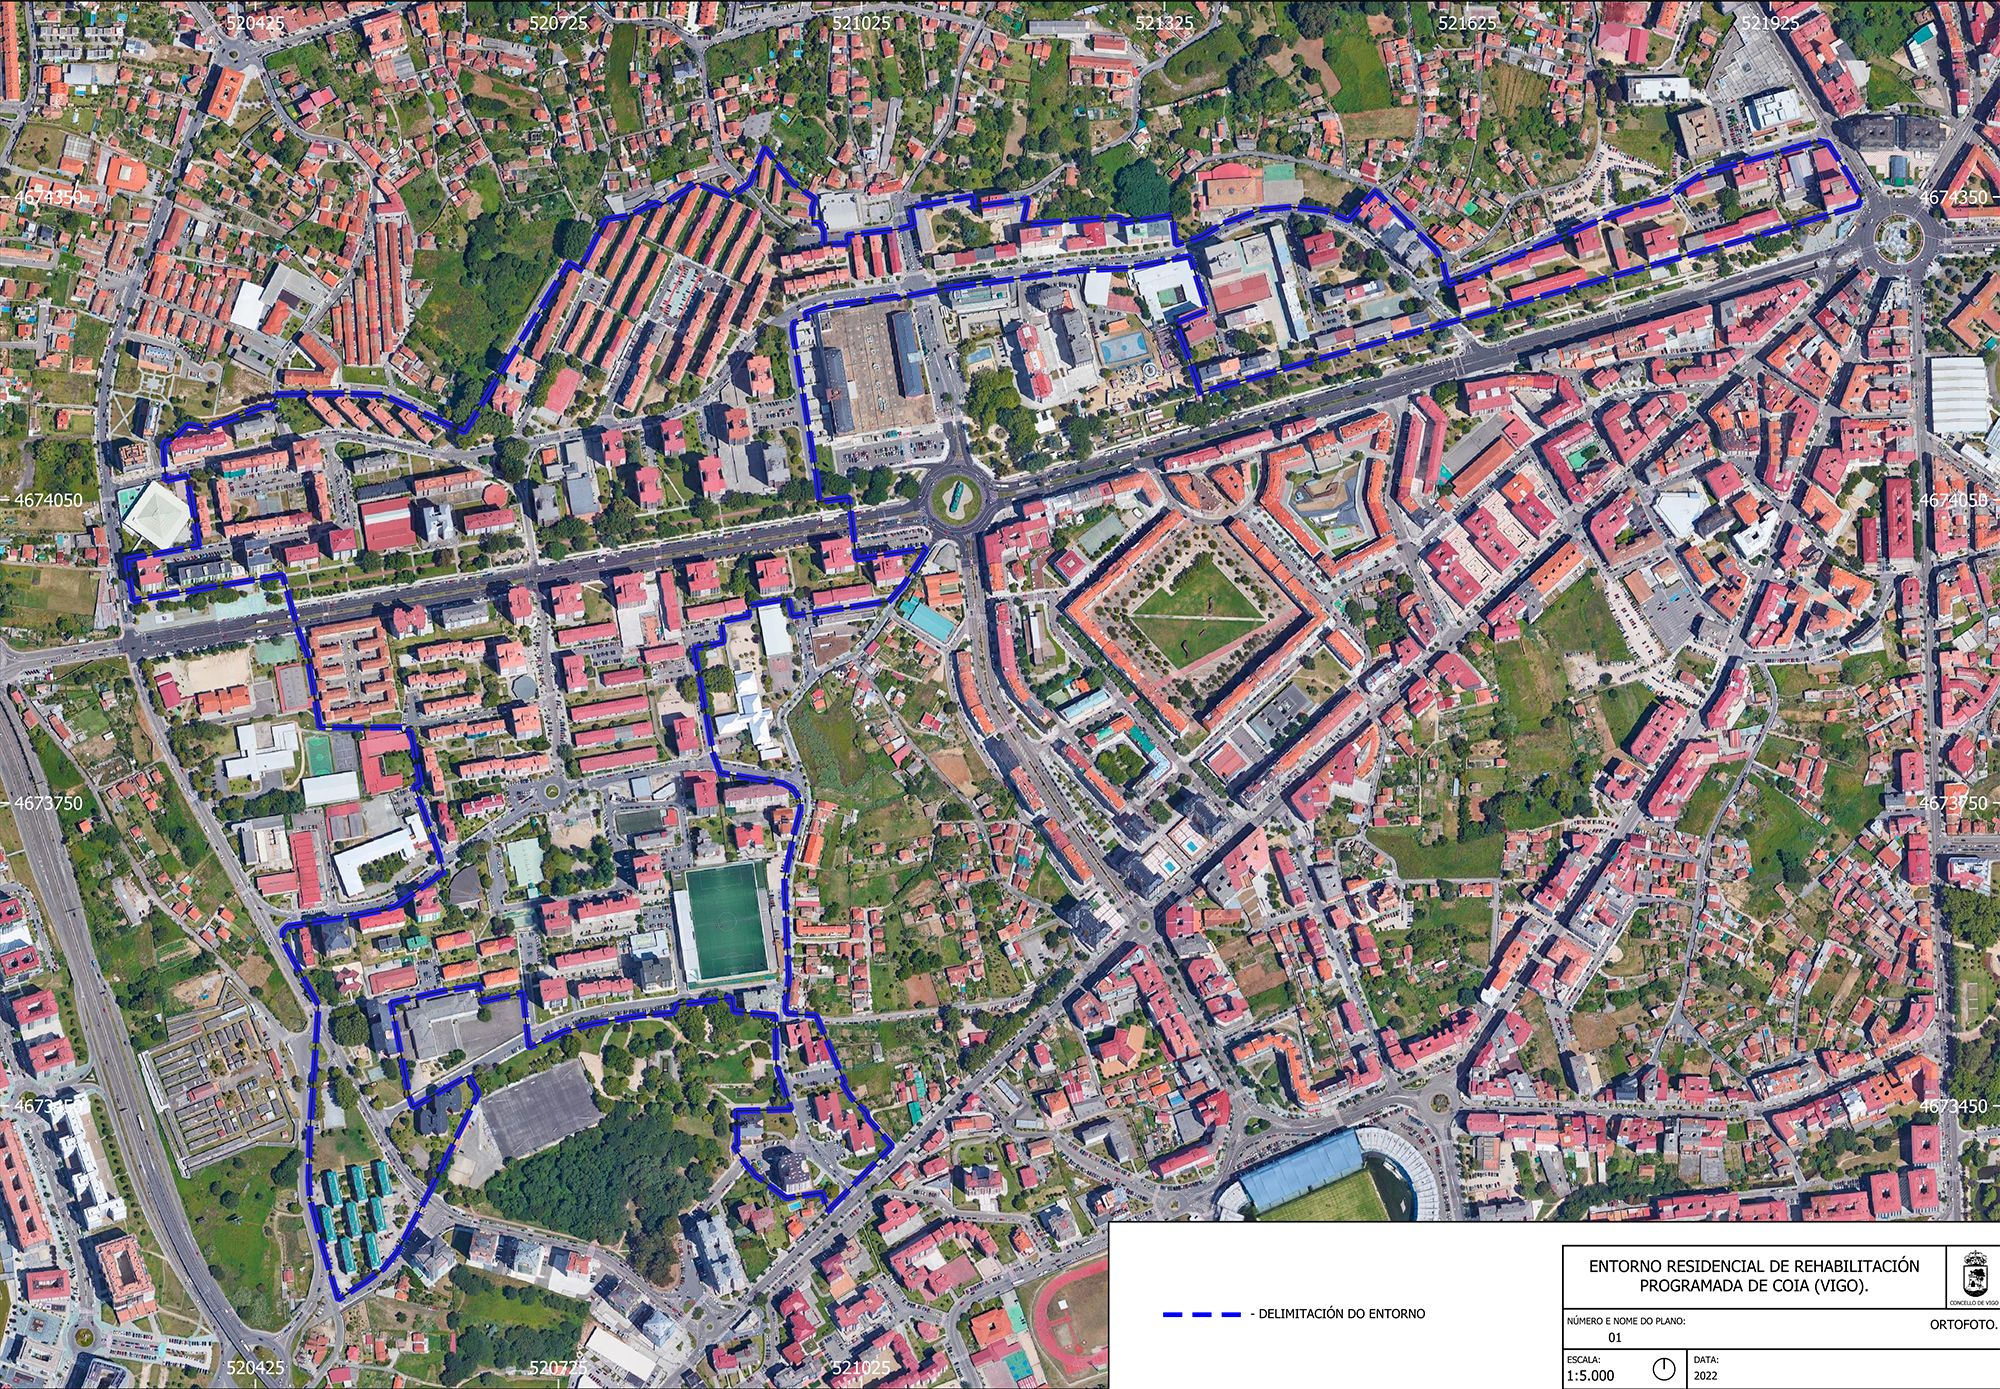The image size is (2000, 1389).
Task: Click the blue-roofed stadium stand
Action: coord(1303,1172)
